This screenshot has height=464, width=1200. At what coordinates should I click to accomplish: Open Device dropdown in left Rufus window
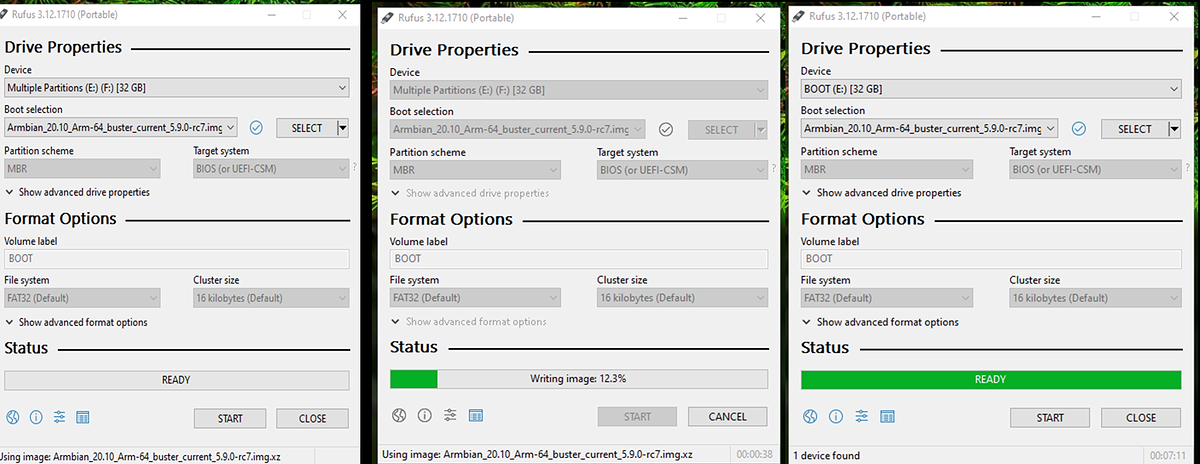[177, 88]
